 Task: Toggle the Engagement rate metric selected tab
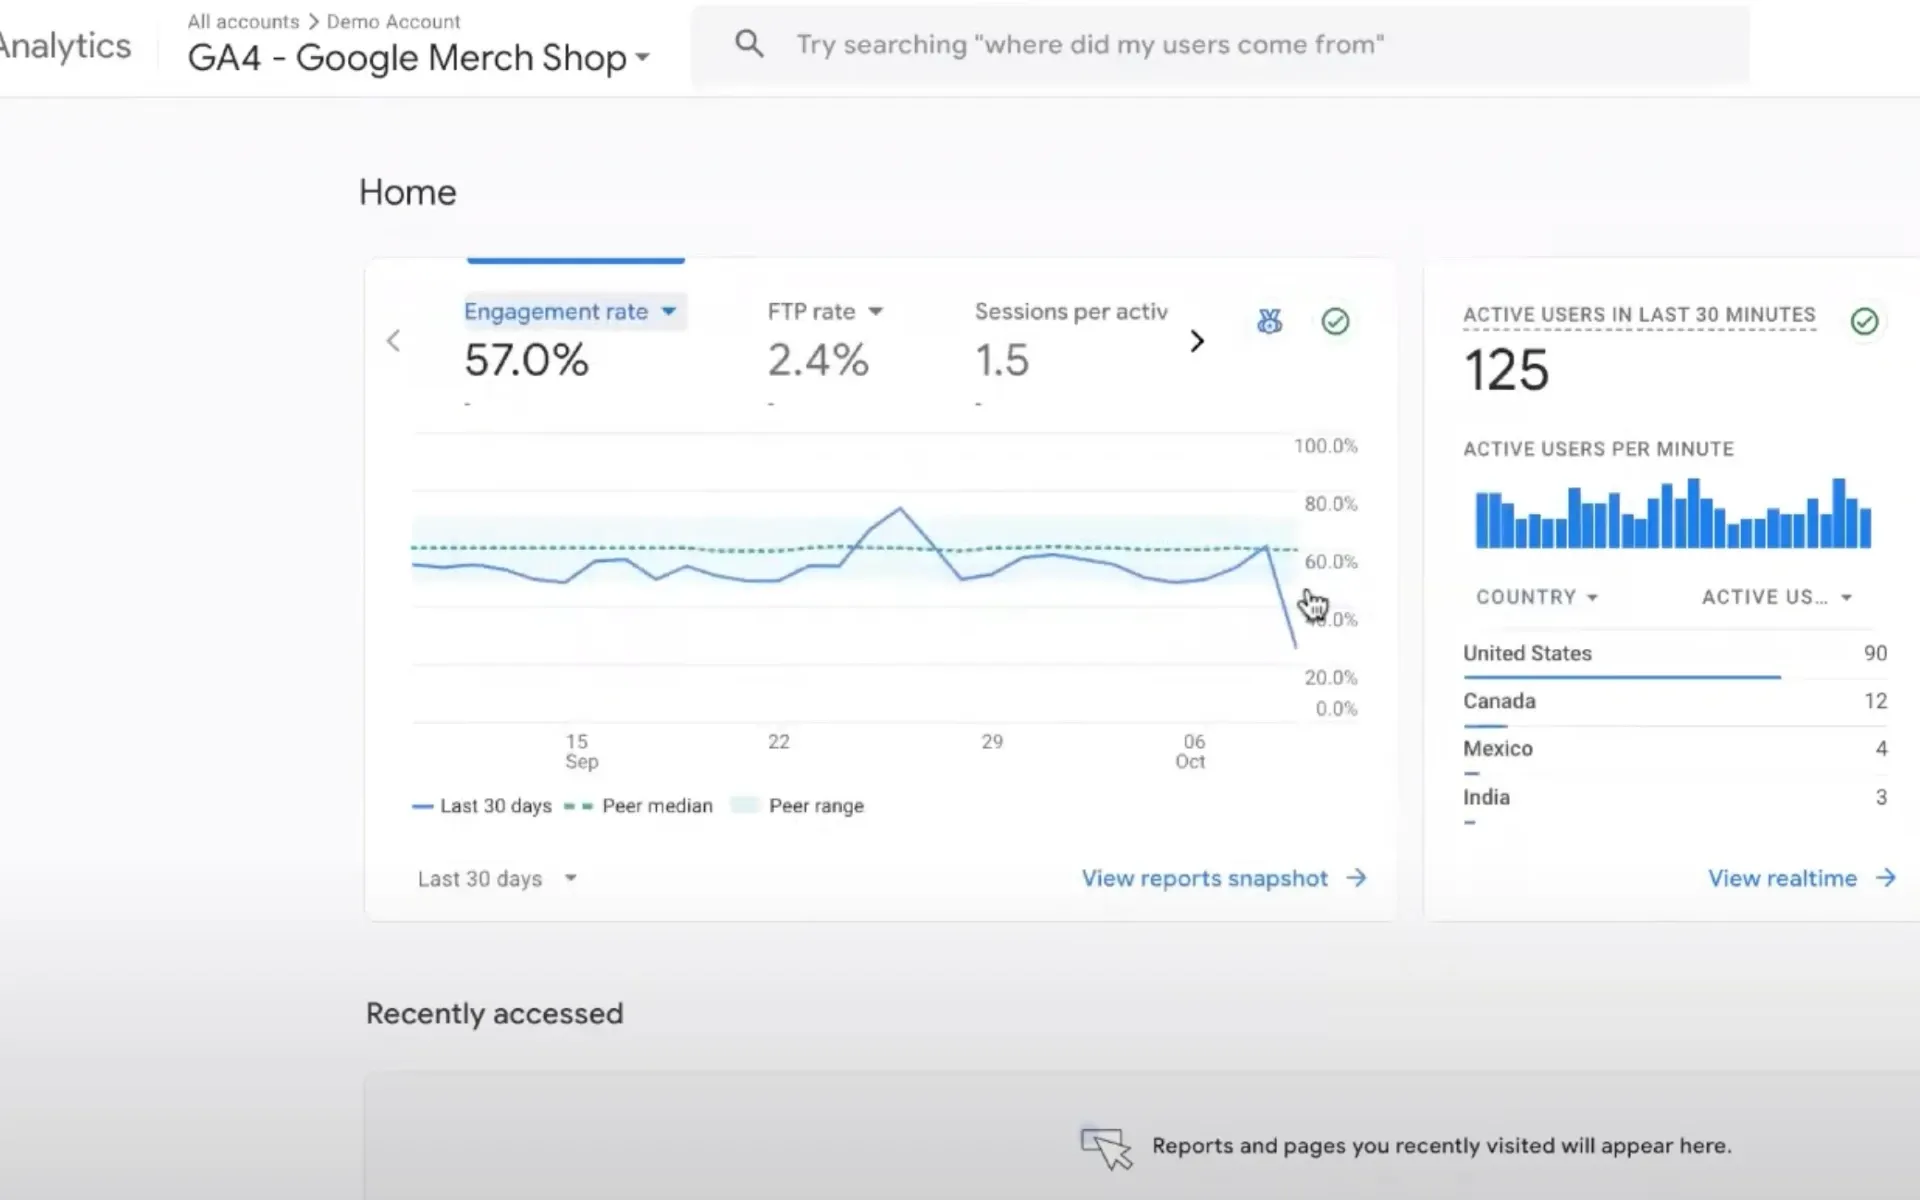(573, 311)
